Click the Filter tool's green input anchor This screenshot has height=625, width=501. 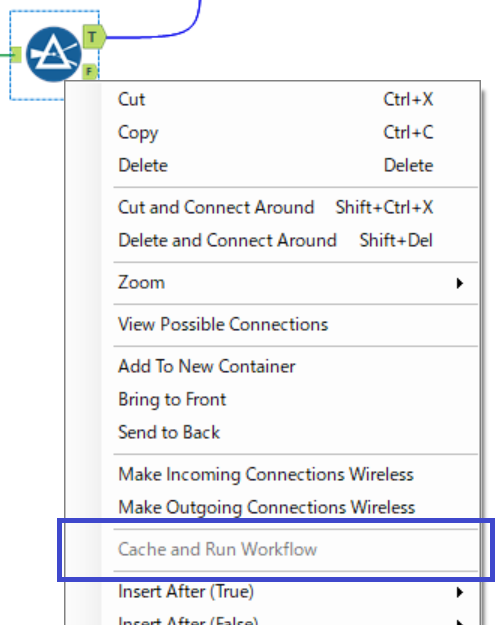click(x=16, y=55)
